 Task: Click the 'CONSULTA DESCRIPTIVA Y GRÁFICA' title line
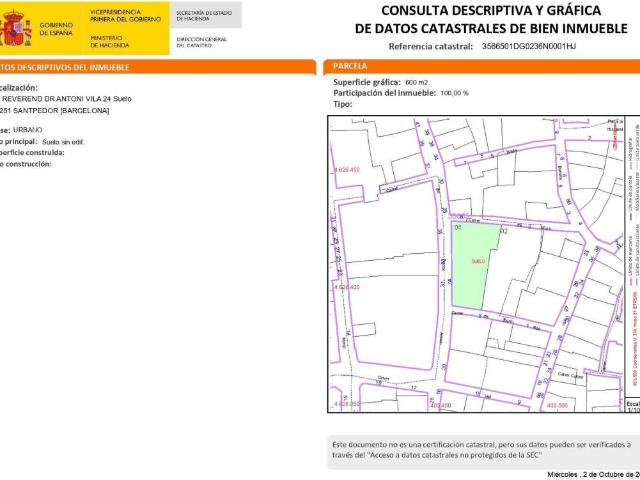click(x=491, y=11)
